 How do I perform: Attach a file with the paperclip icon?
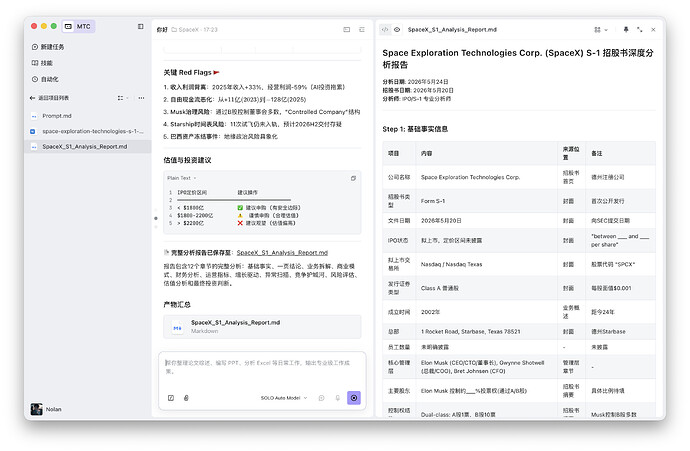point(186,398)
